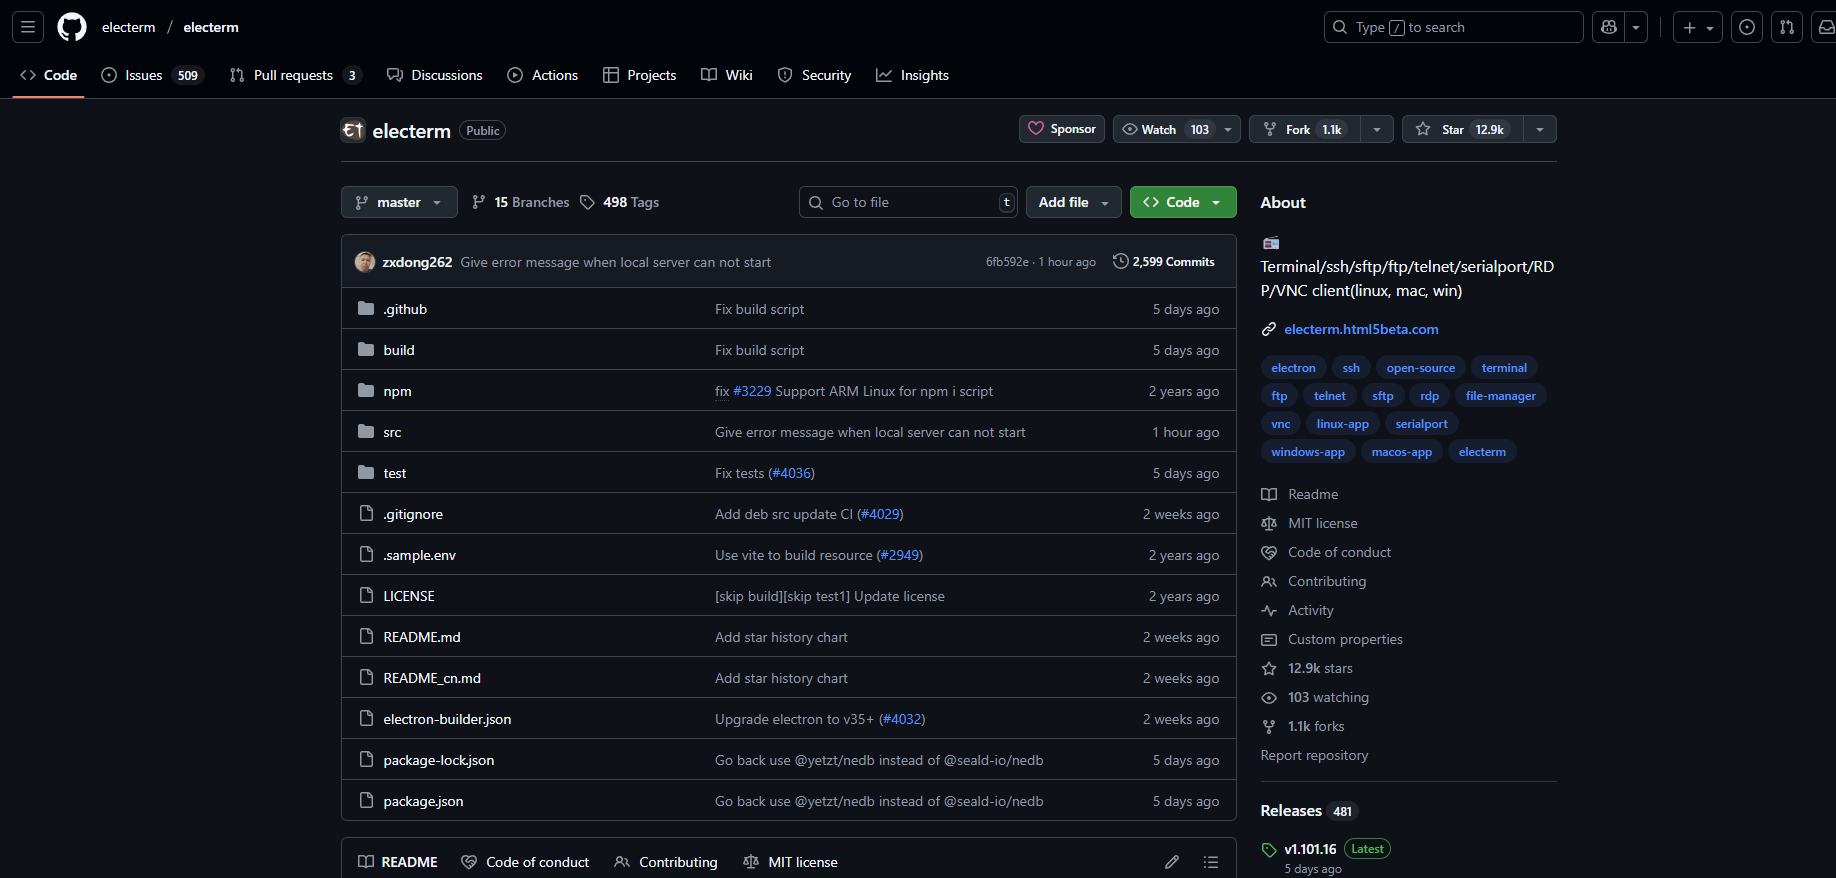Open the Insights tab
The width and height of the screenshot is (1836, 878).
point(913,75)
